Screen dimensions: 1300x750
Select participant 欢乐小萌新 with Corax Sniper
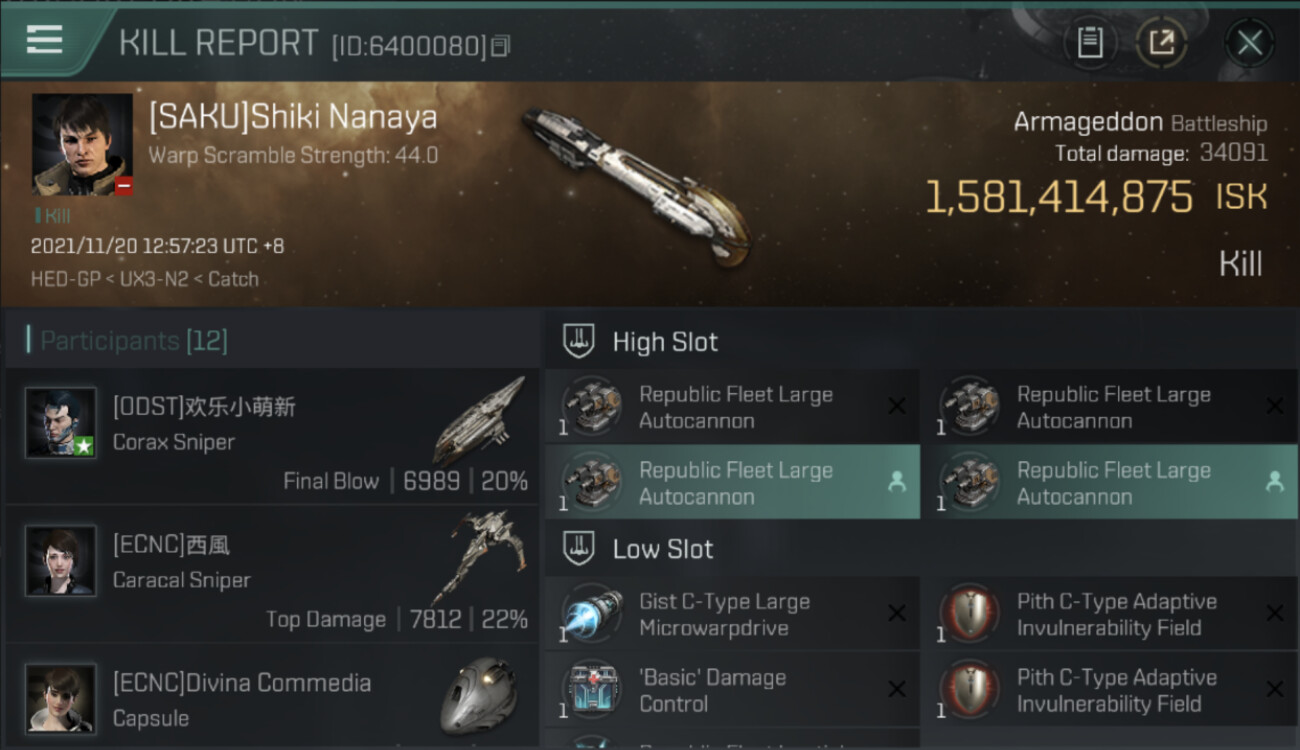(272, 436)
